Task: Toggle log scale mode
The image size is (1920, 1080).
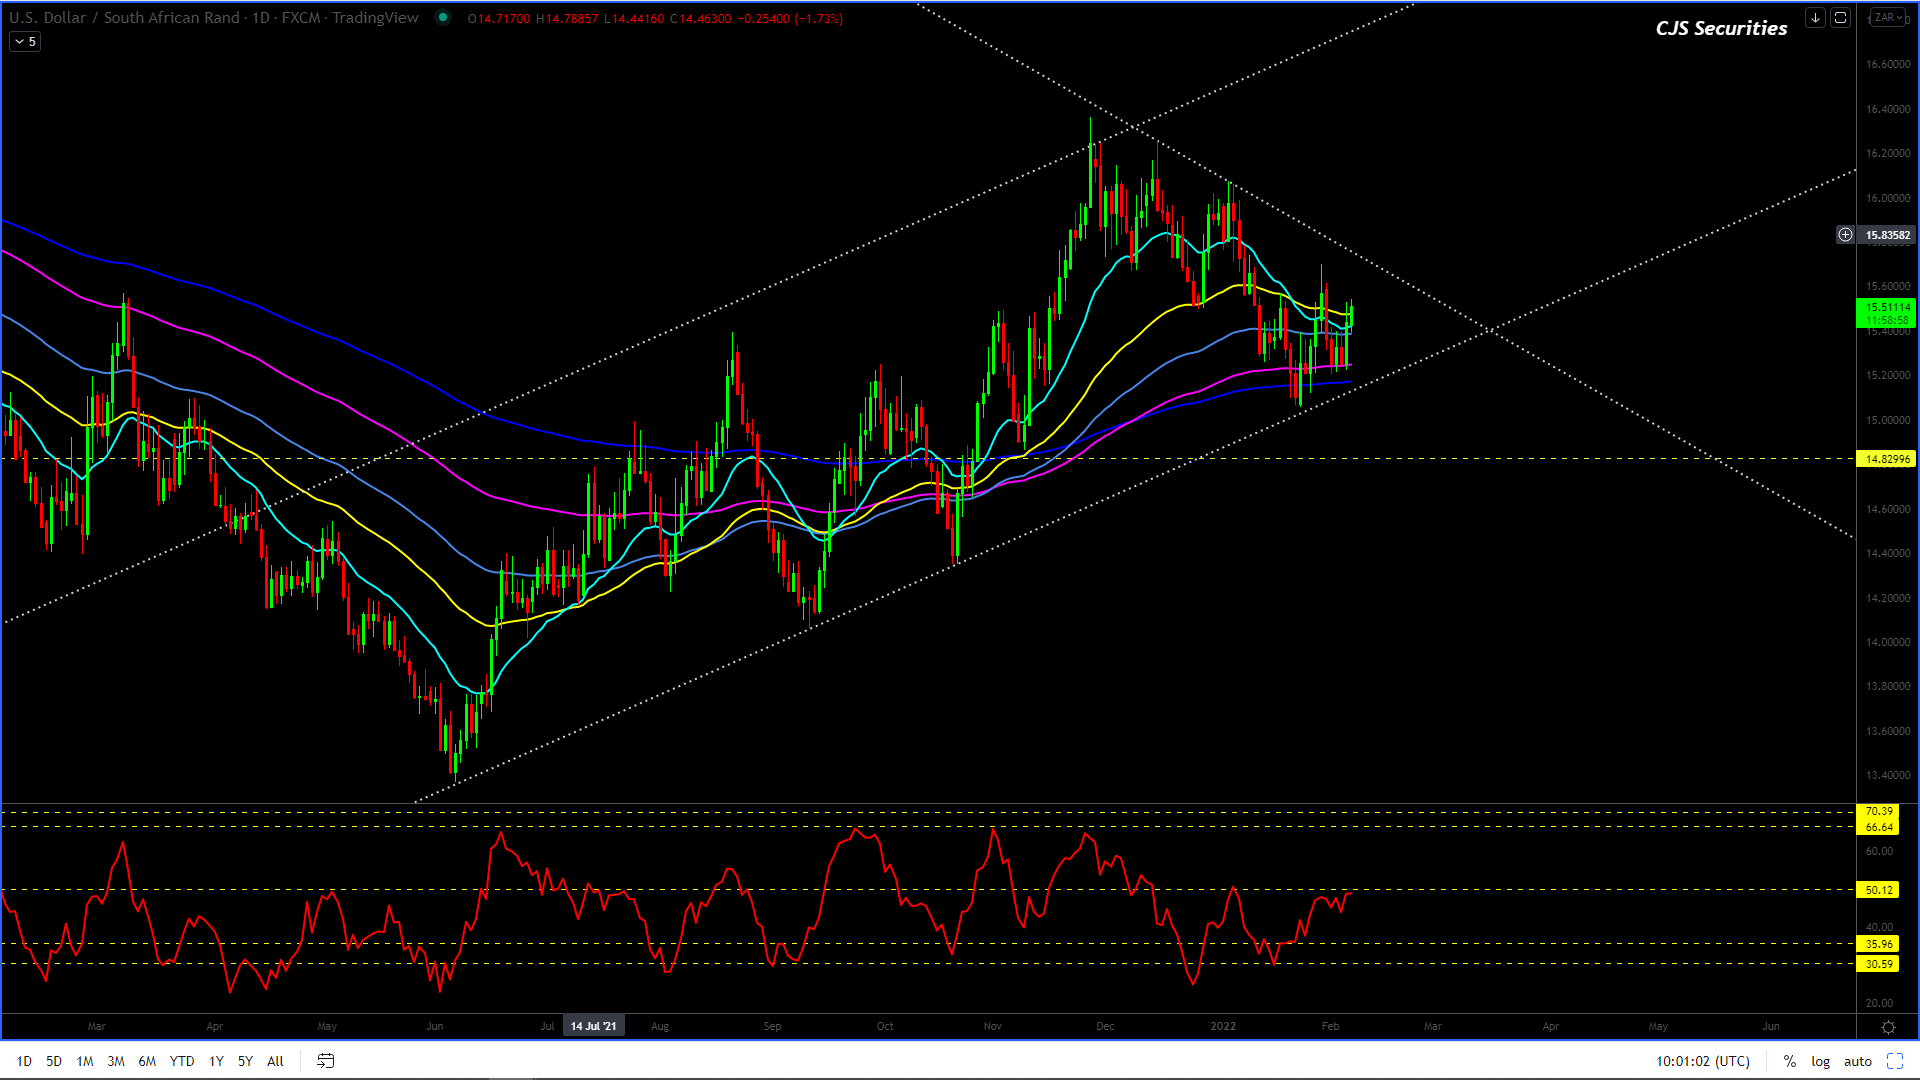Action: pyautogui.click(x=1820, y=1061)
